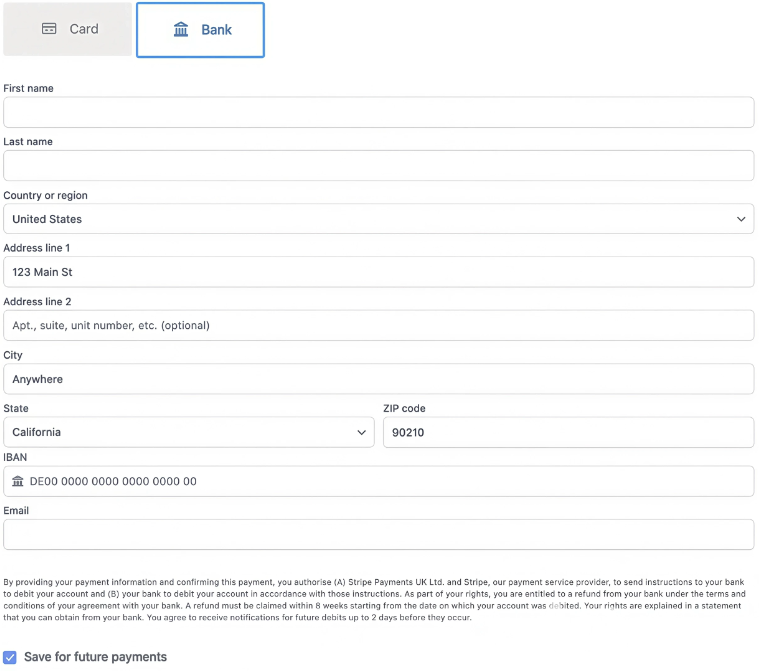Select the Card payment tab
Image resolution: width=759 pixels, height=671 pixels.
pyautogui.click(x=67, y=29)
